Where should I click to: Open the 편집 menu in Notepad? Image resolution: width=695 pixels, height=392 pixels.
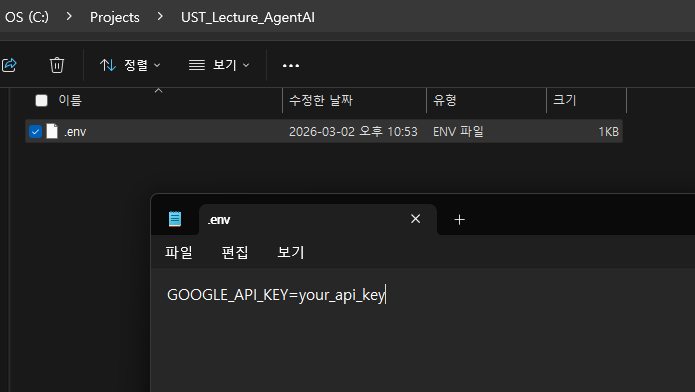tap(234, 252)
